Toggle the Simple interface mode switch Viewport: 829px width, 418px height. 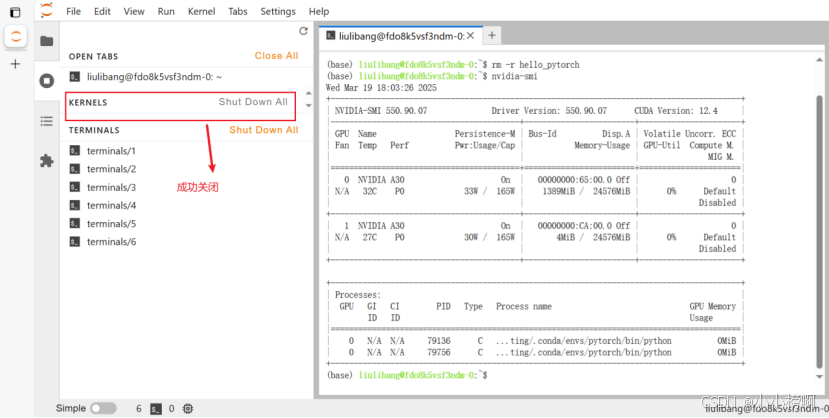[103, 408]
